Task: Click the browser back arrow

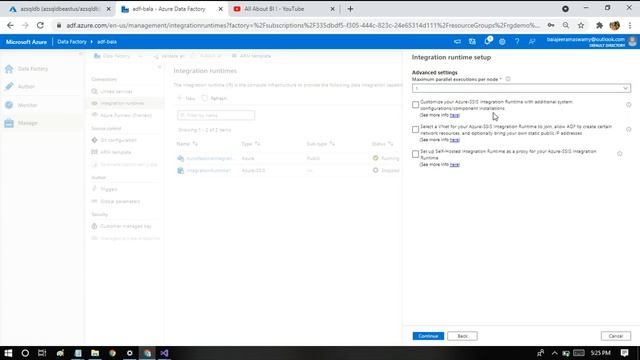Action: [x=10, y=25]
